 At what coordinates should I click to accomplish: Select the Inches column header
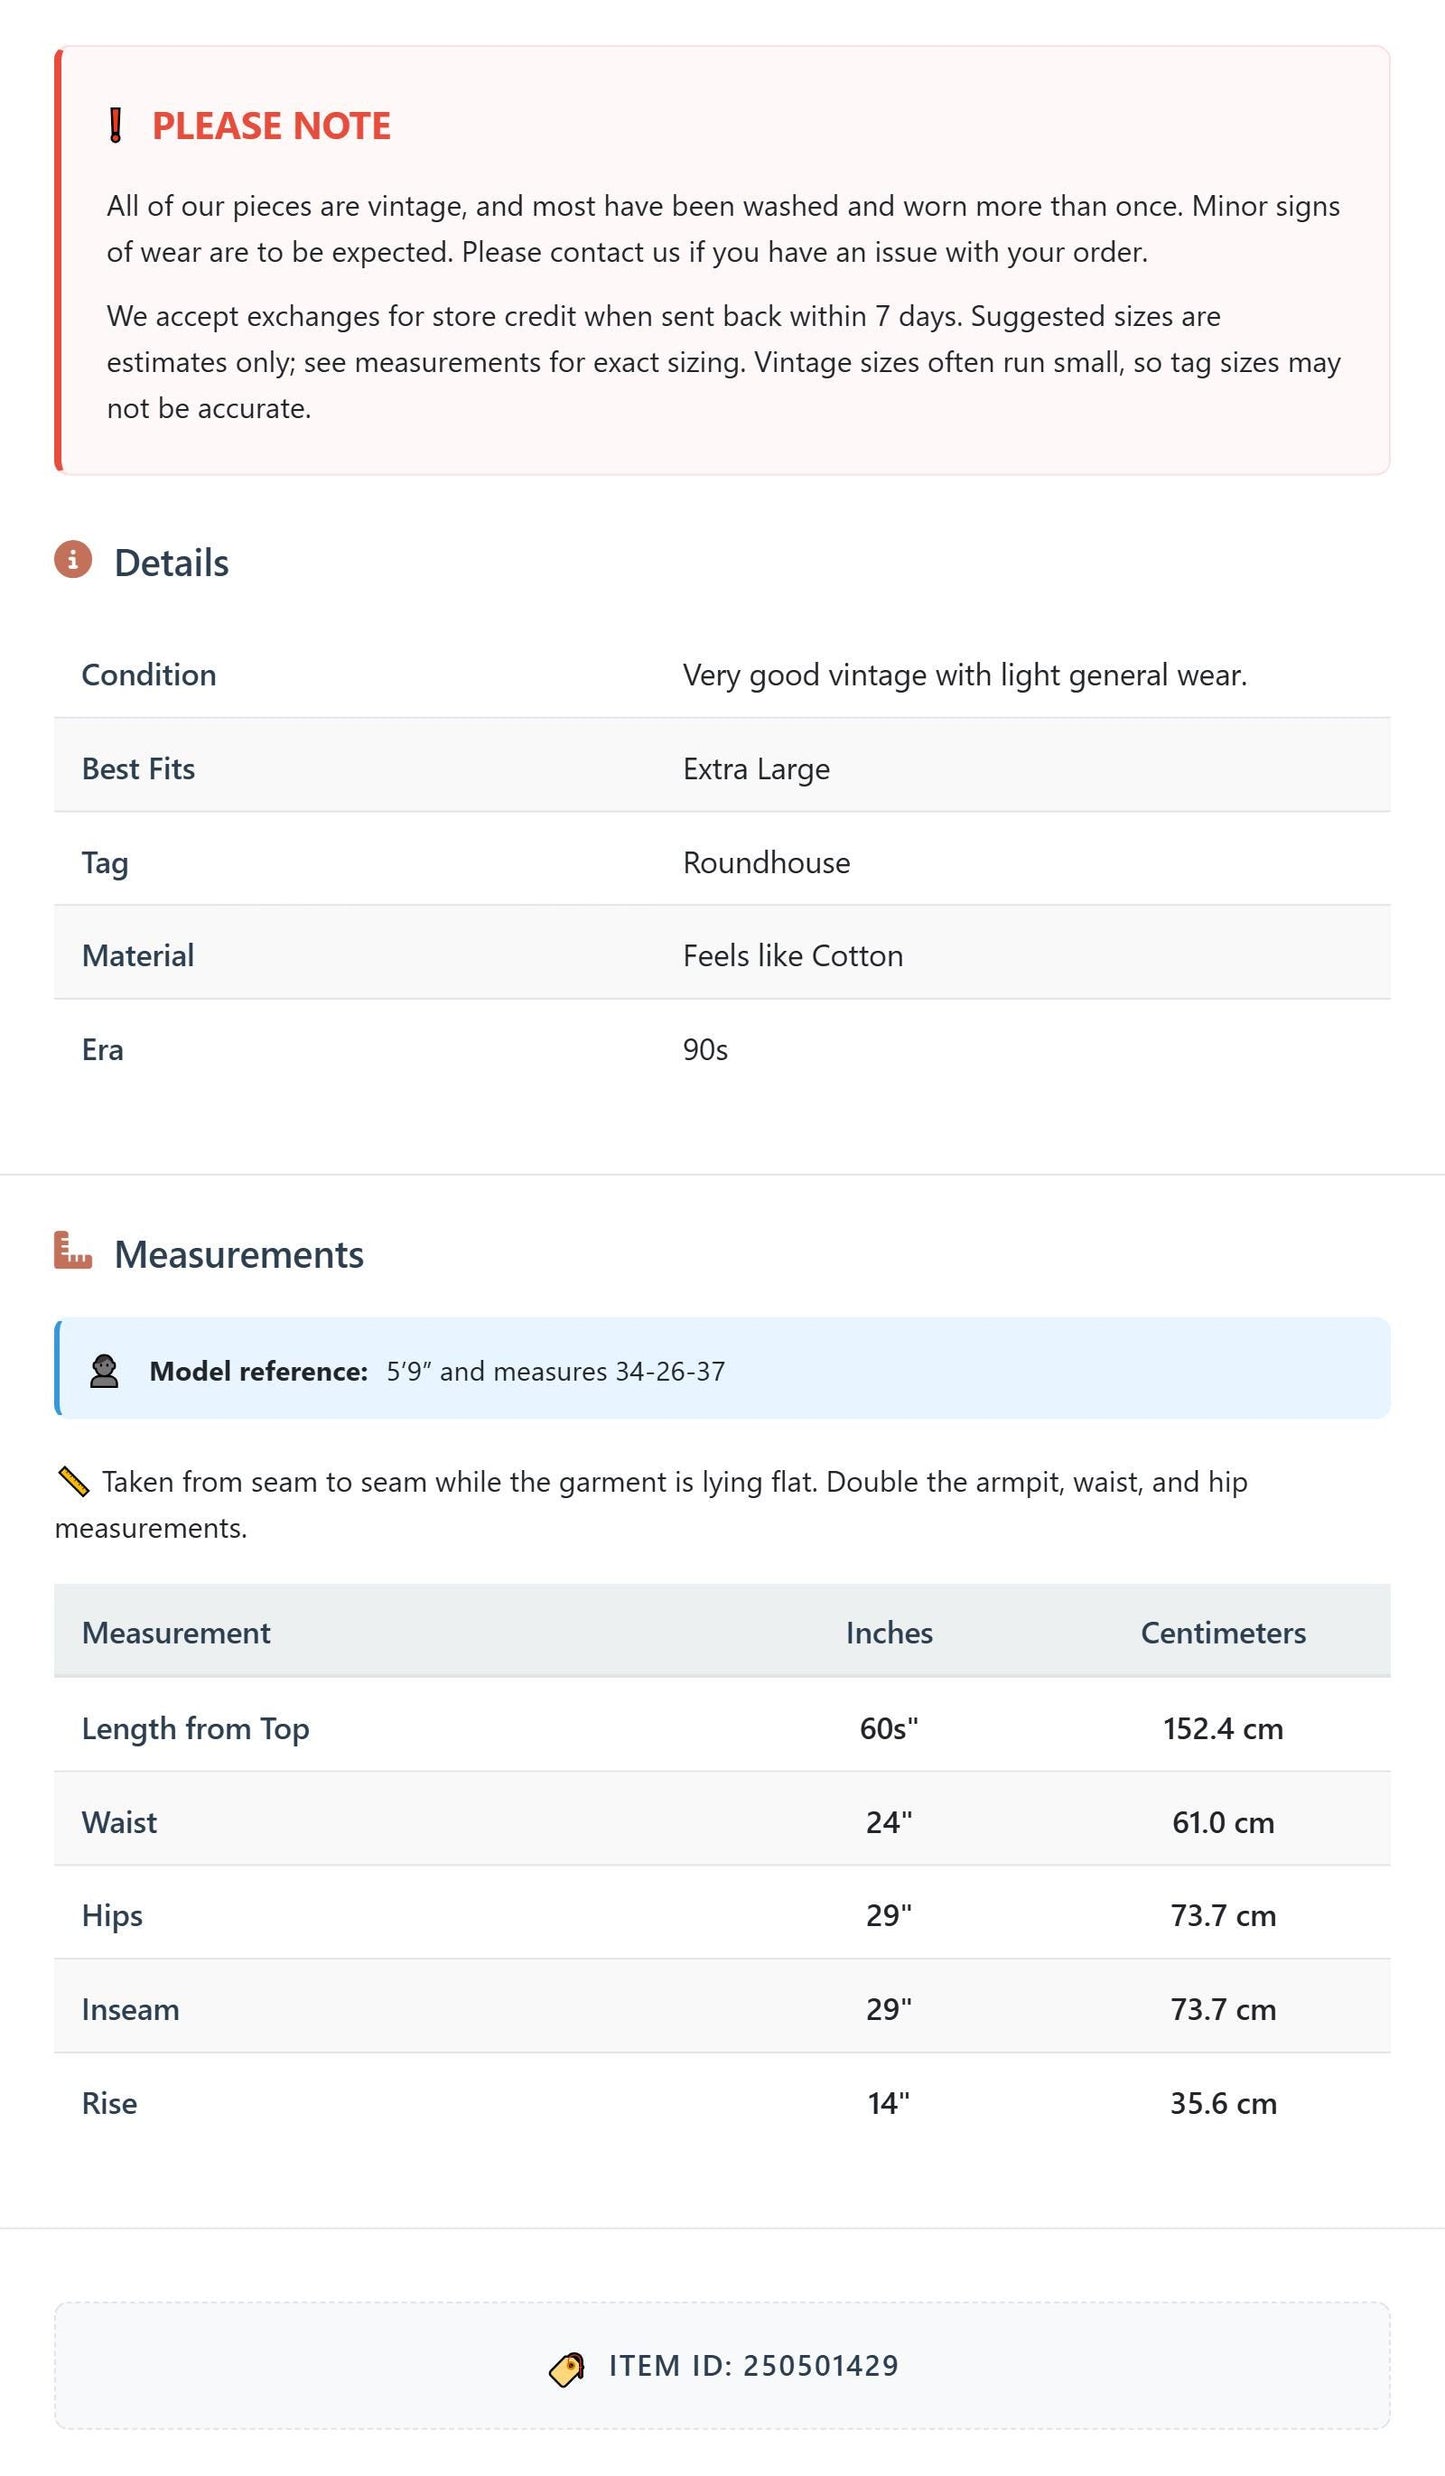pos(889,1632)
